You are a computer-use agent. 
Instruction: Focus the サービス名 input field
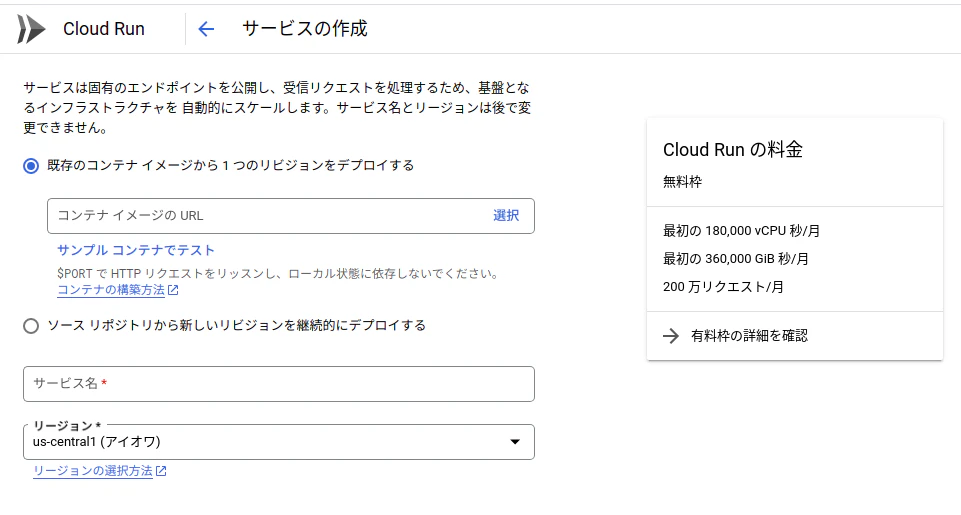pyautogui.click(x=279, y=384)
